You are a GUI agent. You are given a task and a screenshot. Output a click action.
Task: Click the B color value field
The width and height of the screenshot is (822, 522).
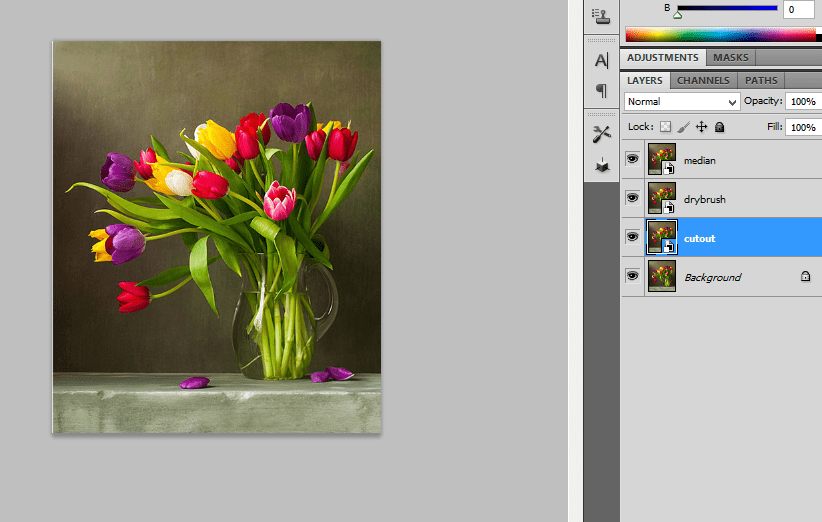(799, 9)
